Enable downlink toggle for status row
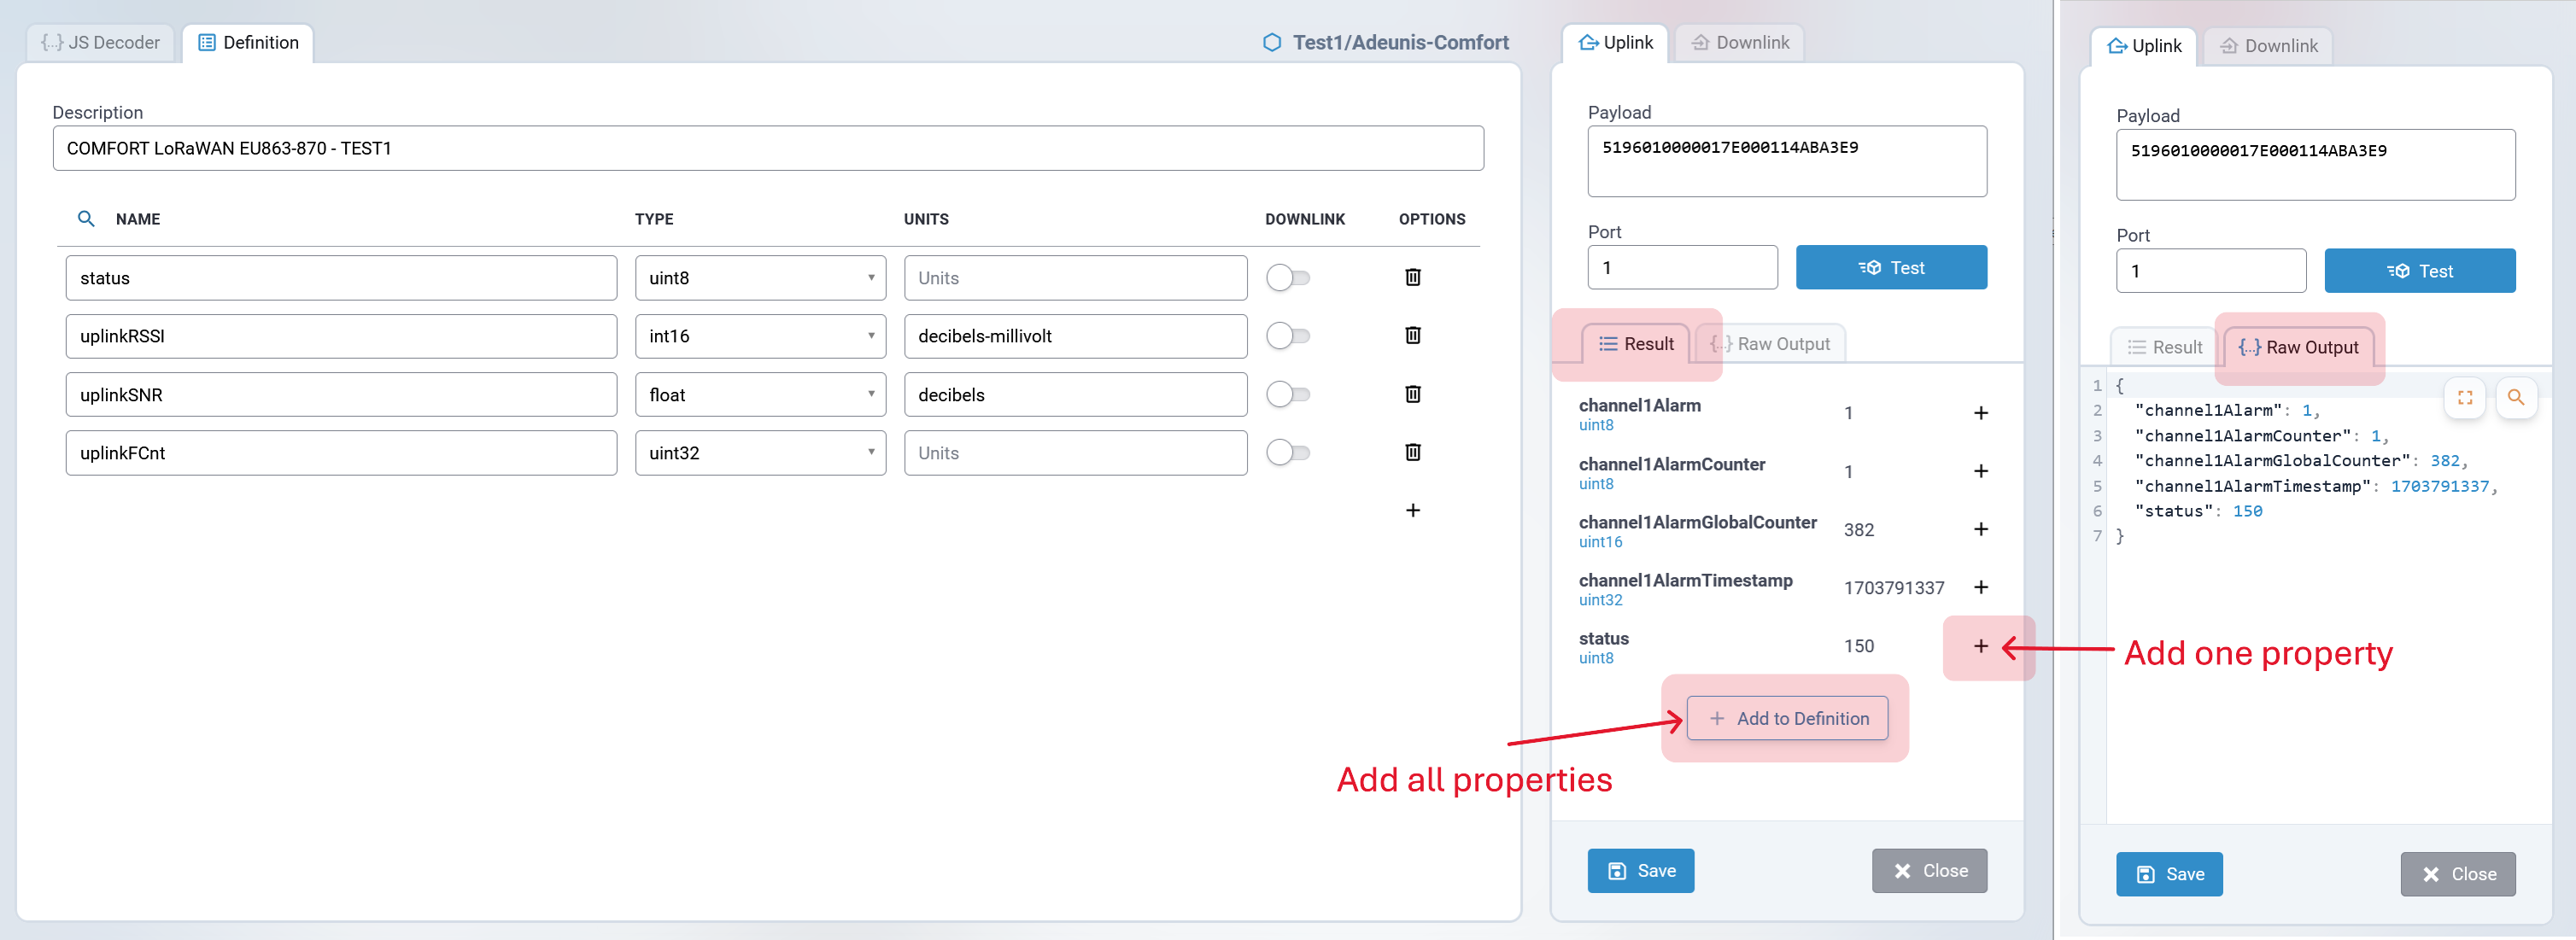Image resolution: width=2576 pixels, height=940 pixels. coord(1287,278)
